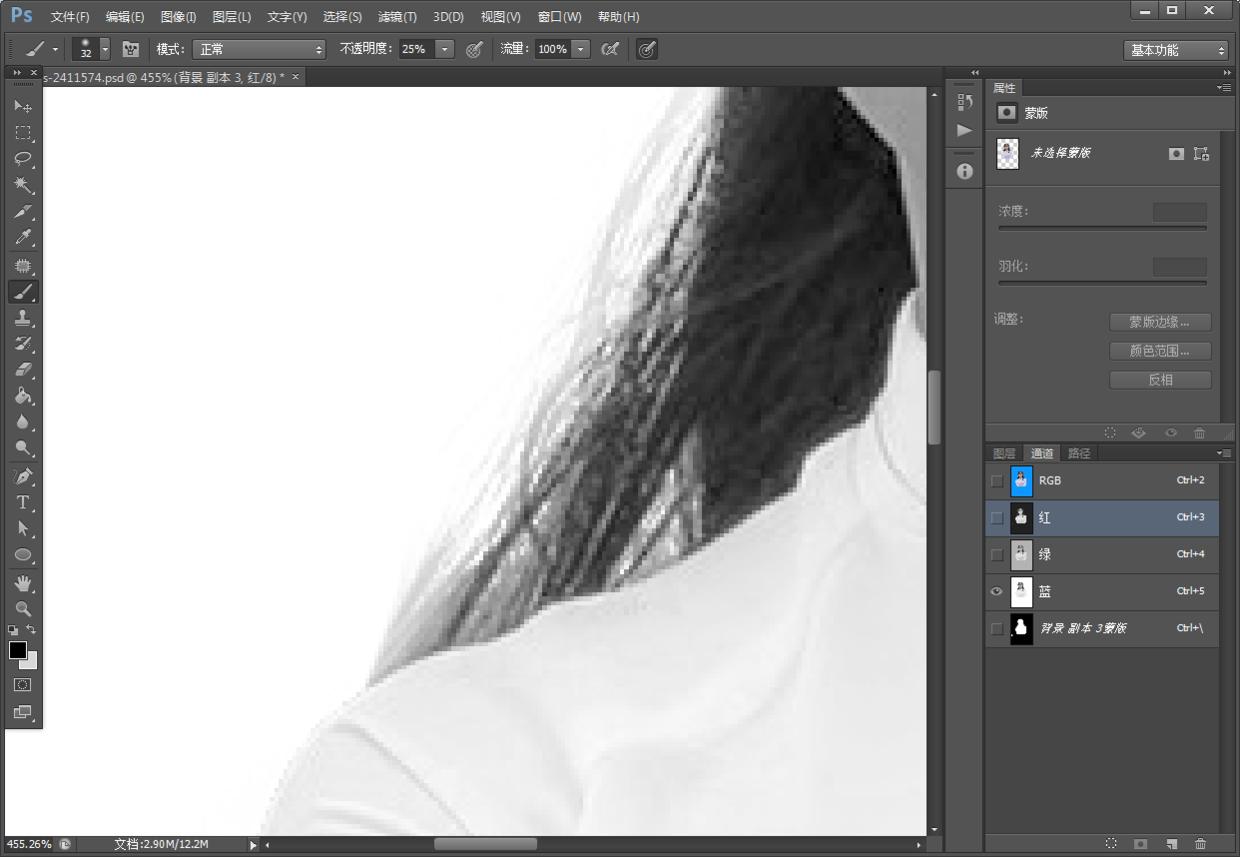1240x857 pixels.
Task: Select the Lasso tool
Action: tap(23, 159)
